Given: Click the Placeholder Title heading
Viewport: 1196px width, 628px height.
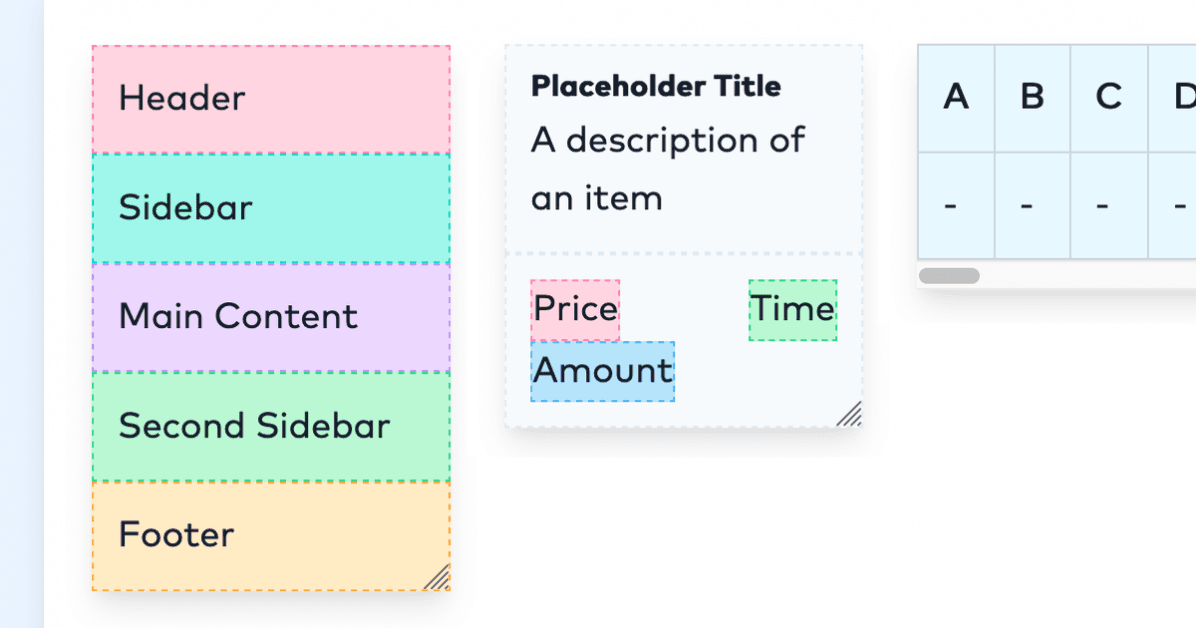Looking at the screenshot, I should [655, 87].
